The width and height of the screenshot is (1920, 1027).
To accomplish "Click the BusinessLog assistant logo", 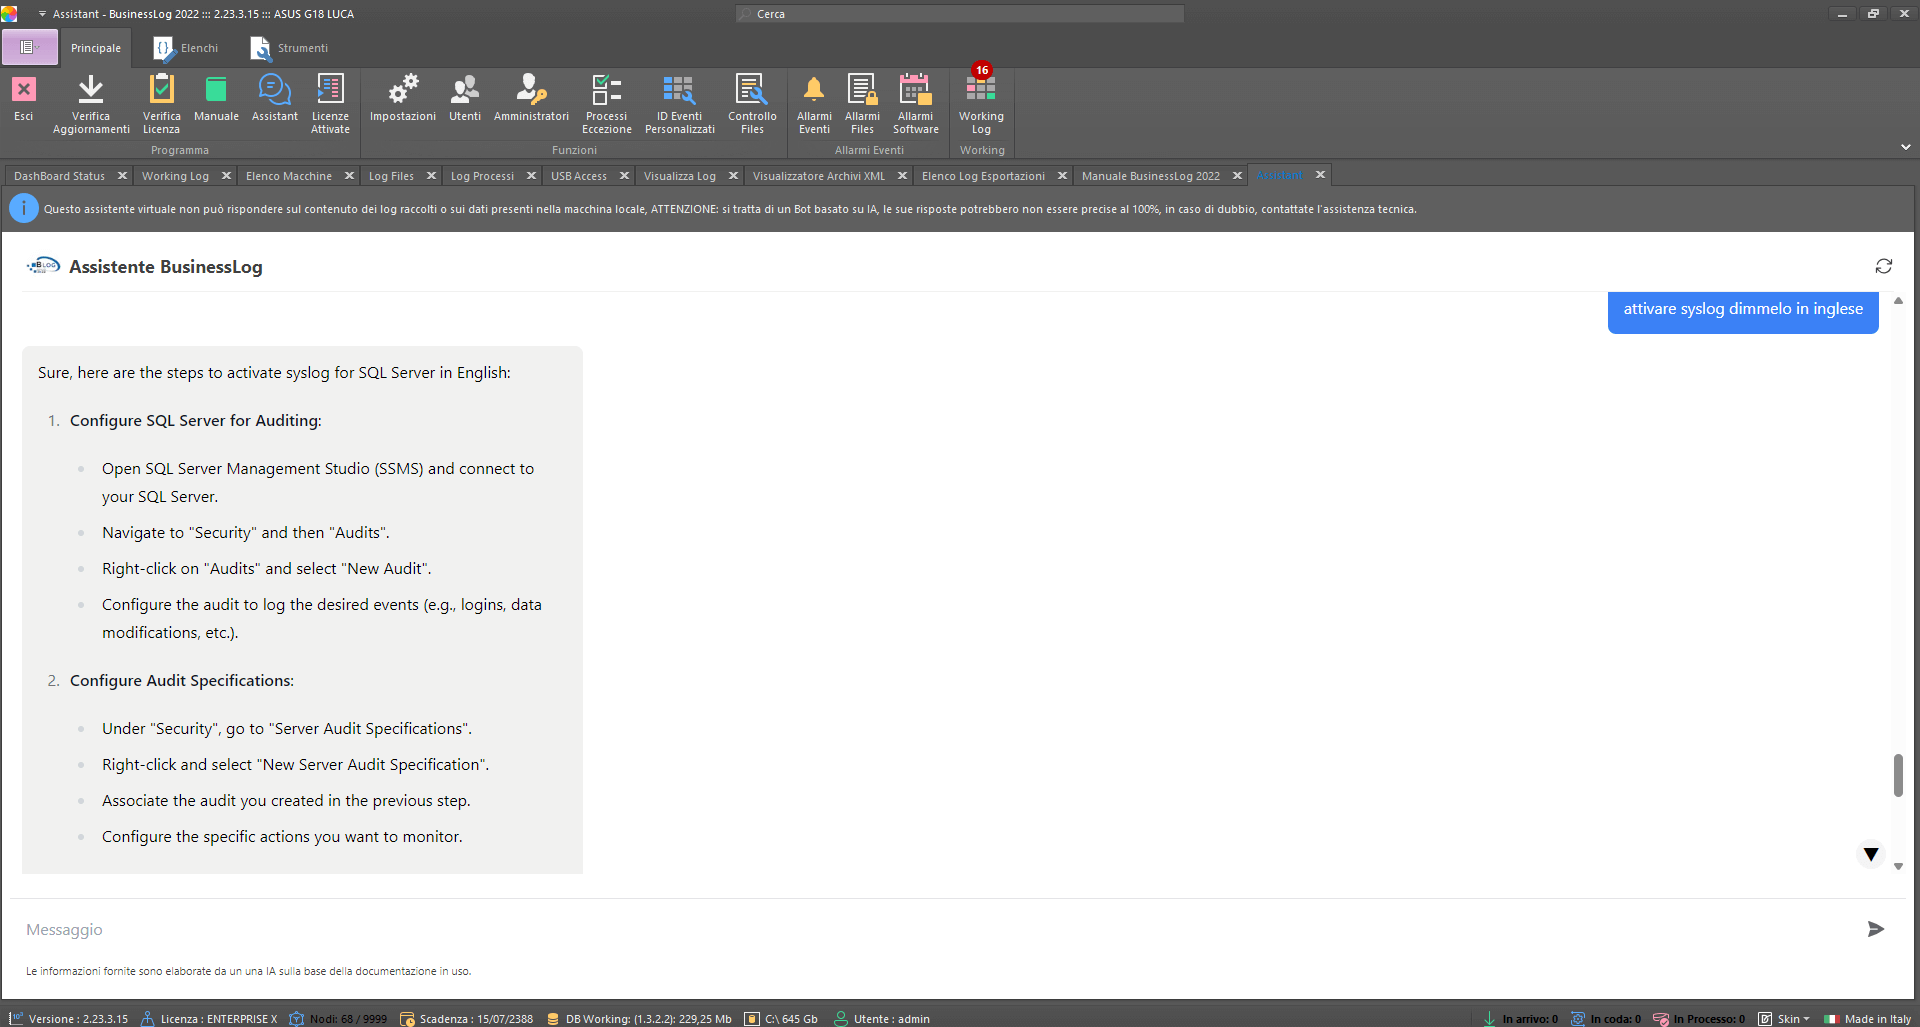I will pos(43,266).
